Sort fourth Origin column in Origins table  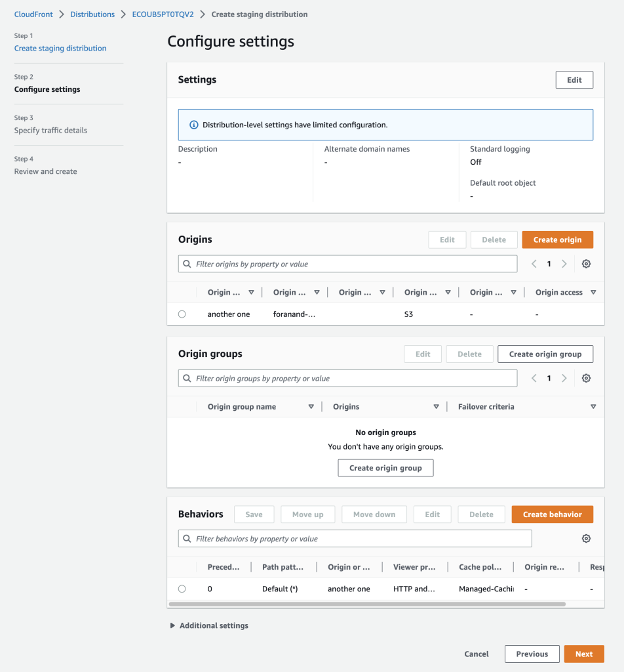pos(448,292)
